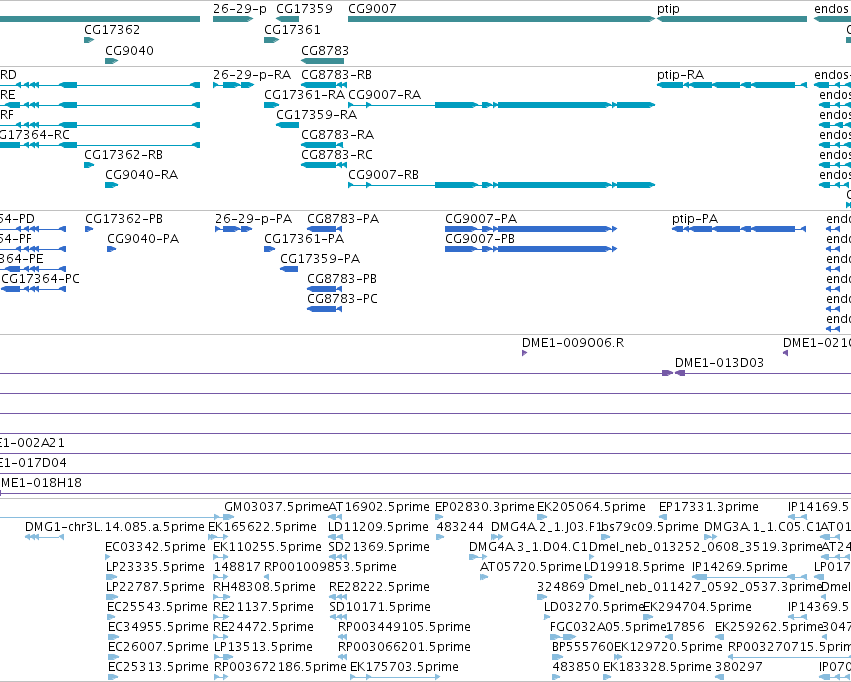Select the CG9040-PA protein label

[x=143, y=239]
